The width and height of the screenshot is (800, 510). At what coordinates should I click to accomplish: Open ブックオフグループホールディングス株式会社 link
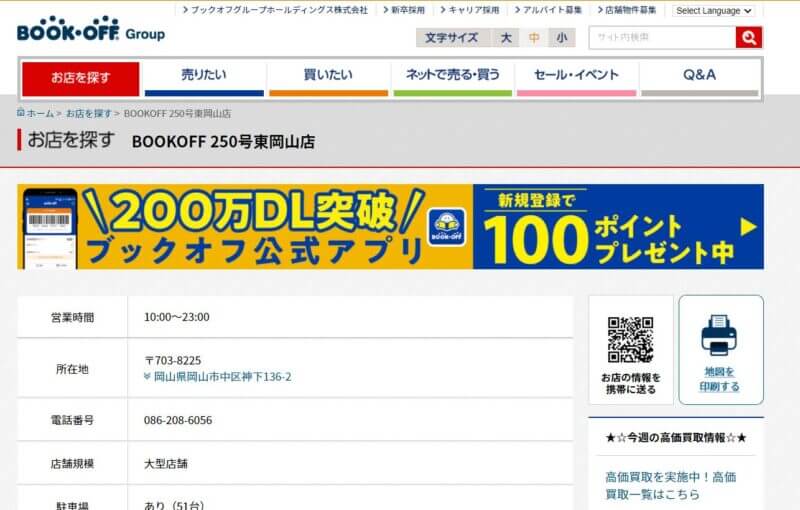(275, 10)
